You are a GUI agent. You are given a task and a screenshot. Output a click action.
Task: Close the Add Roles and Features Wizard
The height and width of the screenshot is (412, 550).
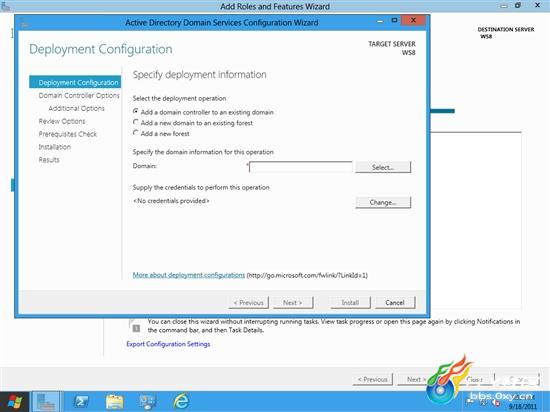click(537, 5)
